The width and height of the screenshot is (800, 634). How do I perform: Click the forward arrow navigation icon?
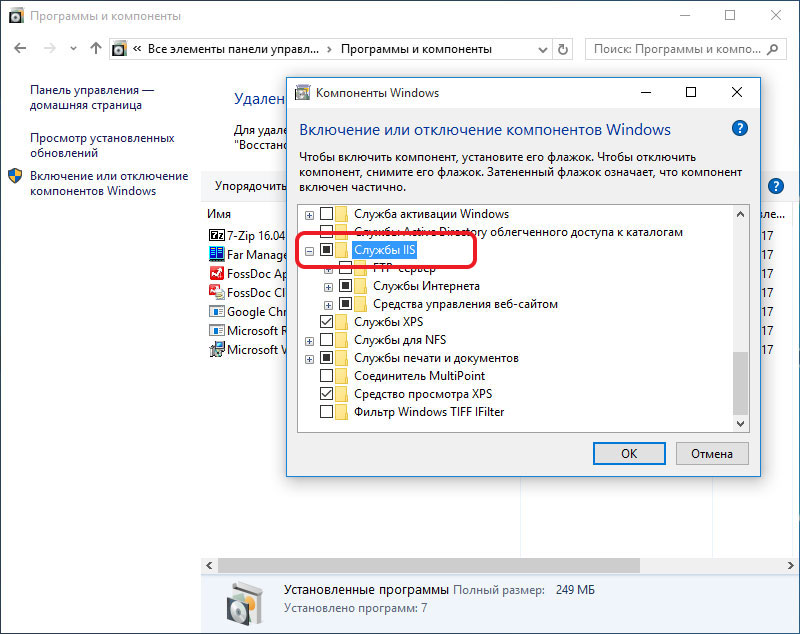pos(49,48)
